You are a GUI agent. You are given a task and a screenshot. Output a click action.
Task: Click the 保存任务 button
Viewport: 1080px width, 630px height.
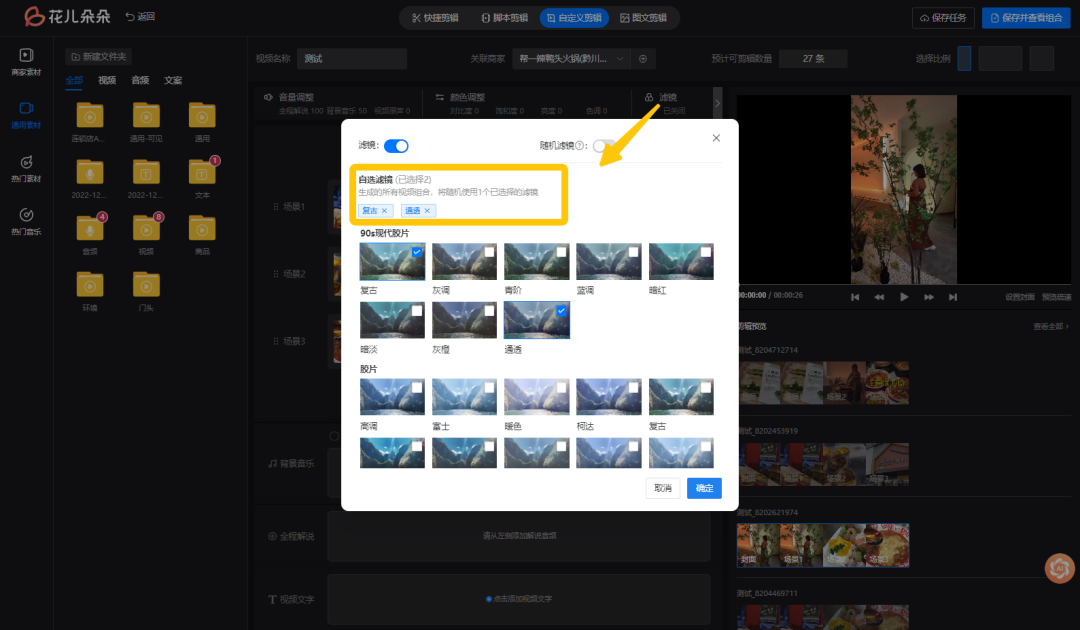(943, 18)
